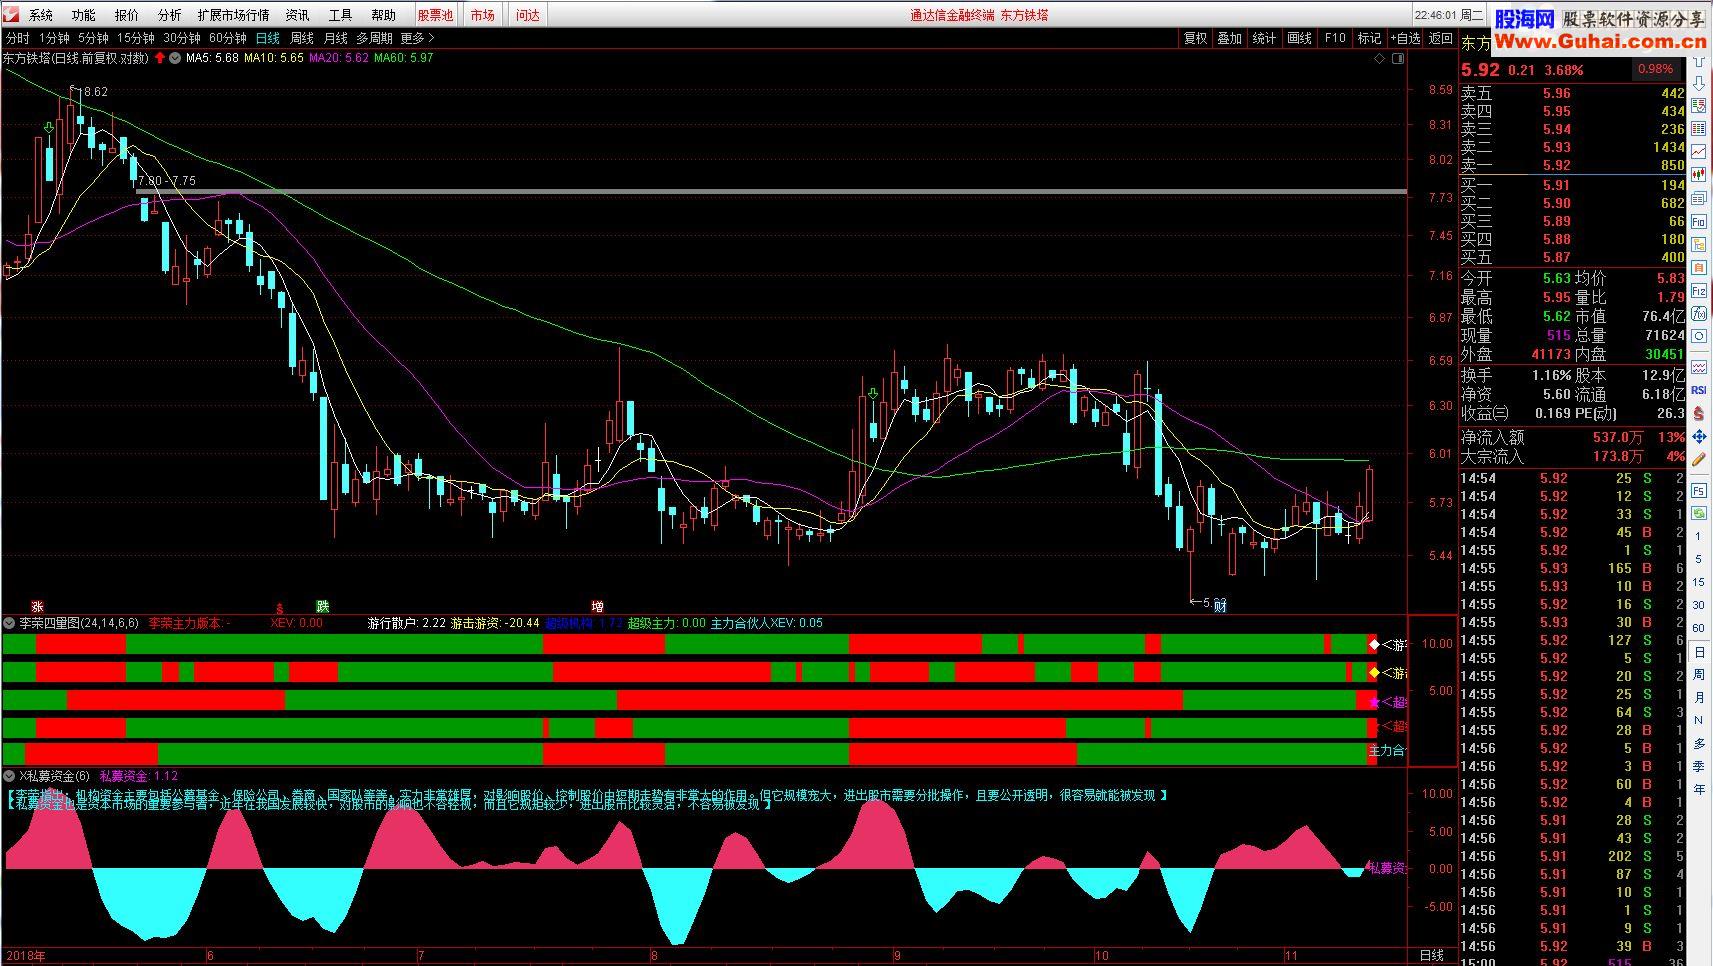Switch to the 周线 weekly tab
Image resolution: width=1713 pixels, height=966 pixels.
click(x=302, y=38)
